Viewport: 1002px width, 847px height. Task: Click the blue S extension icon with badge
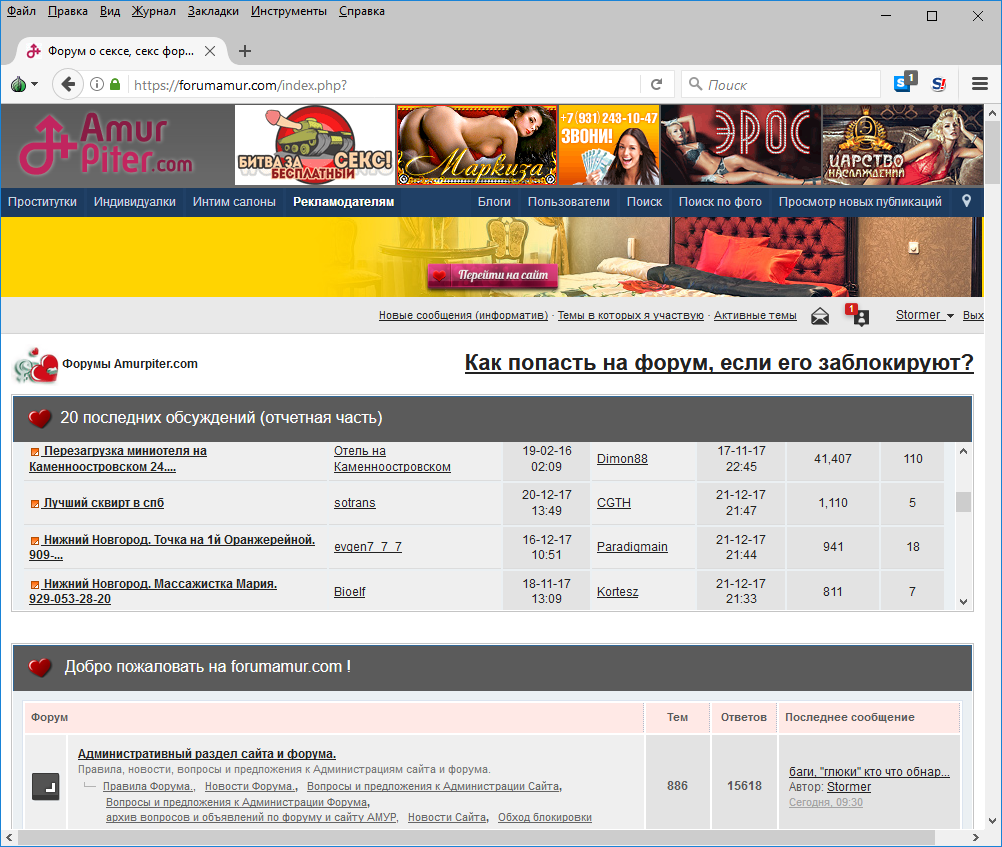click(903, 85)
